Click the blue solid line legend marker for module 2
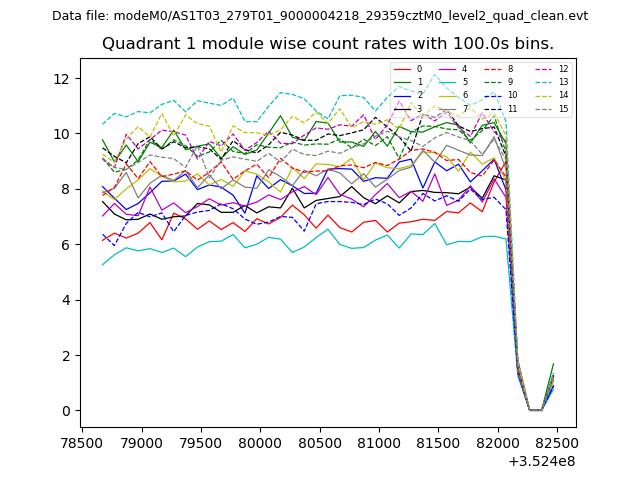The image size is (640, 480). (x=402, y=95)
